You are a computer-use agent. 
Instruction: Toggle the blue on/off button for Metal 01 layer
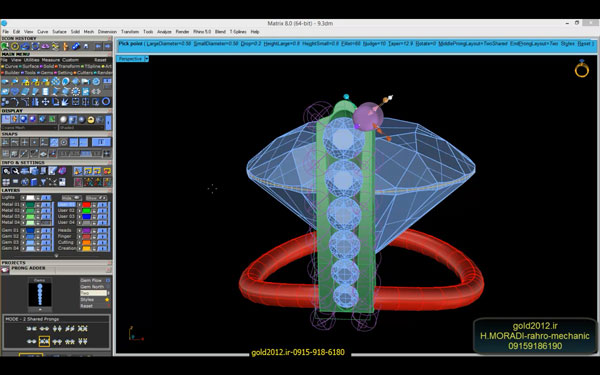pyautogui.click(x=46, y=204)
